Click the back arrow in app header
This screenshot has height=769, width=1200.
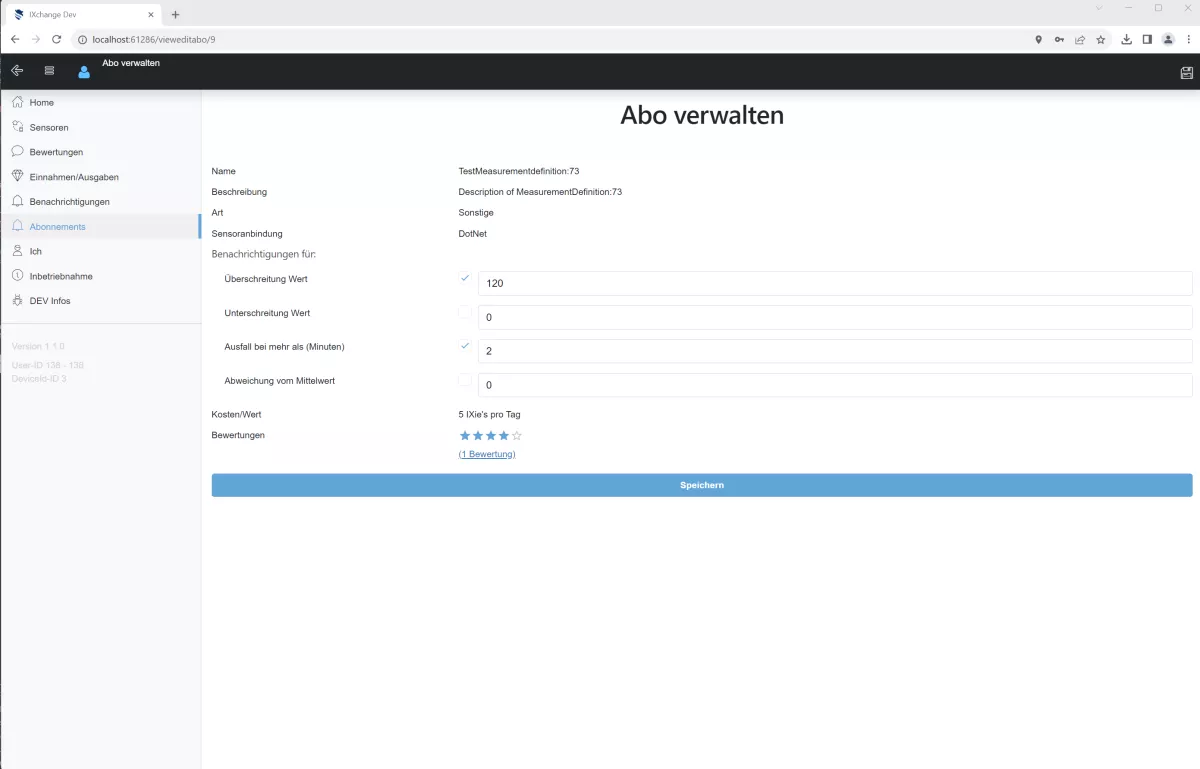(x=17, y=71)
